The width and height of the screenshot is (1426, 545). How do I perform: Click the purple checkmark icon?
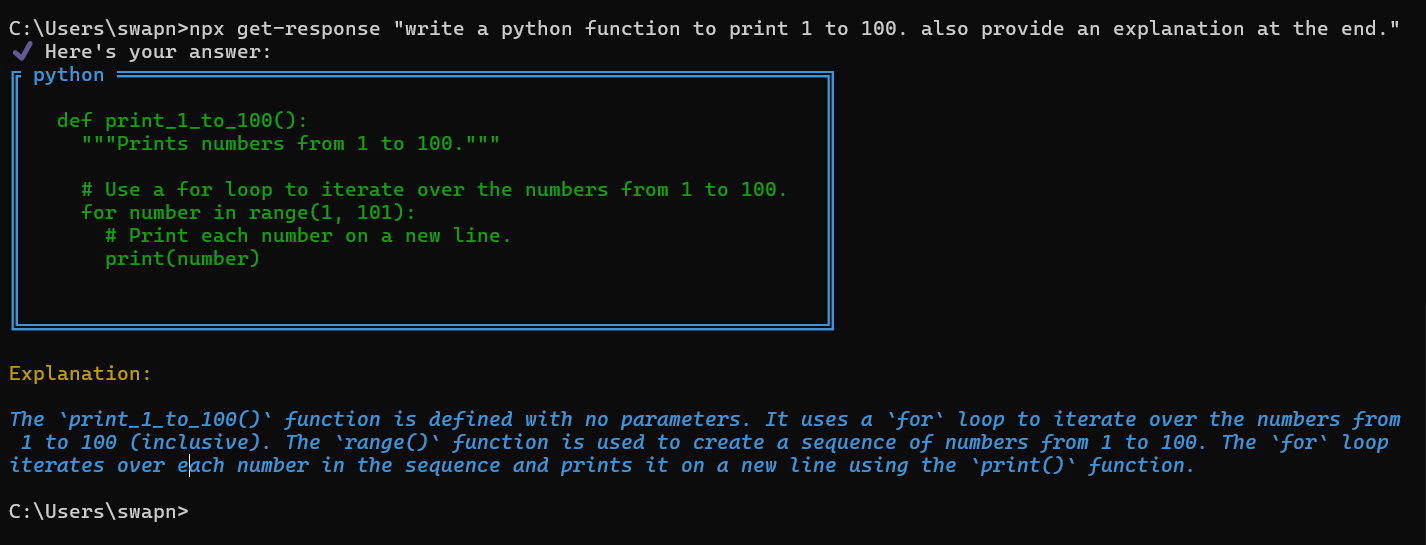(22, 51)
